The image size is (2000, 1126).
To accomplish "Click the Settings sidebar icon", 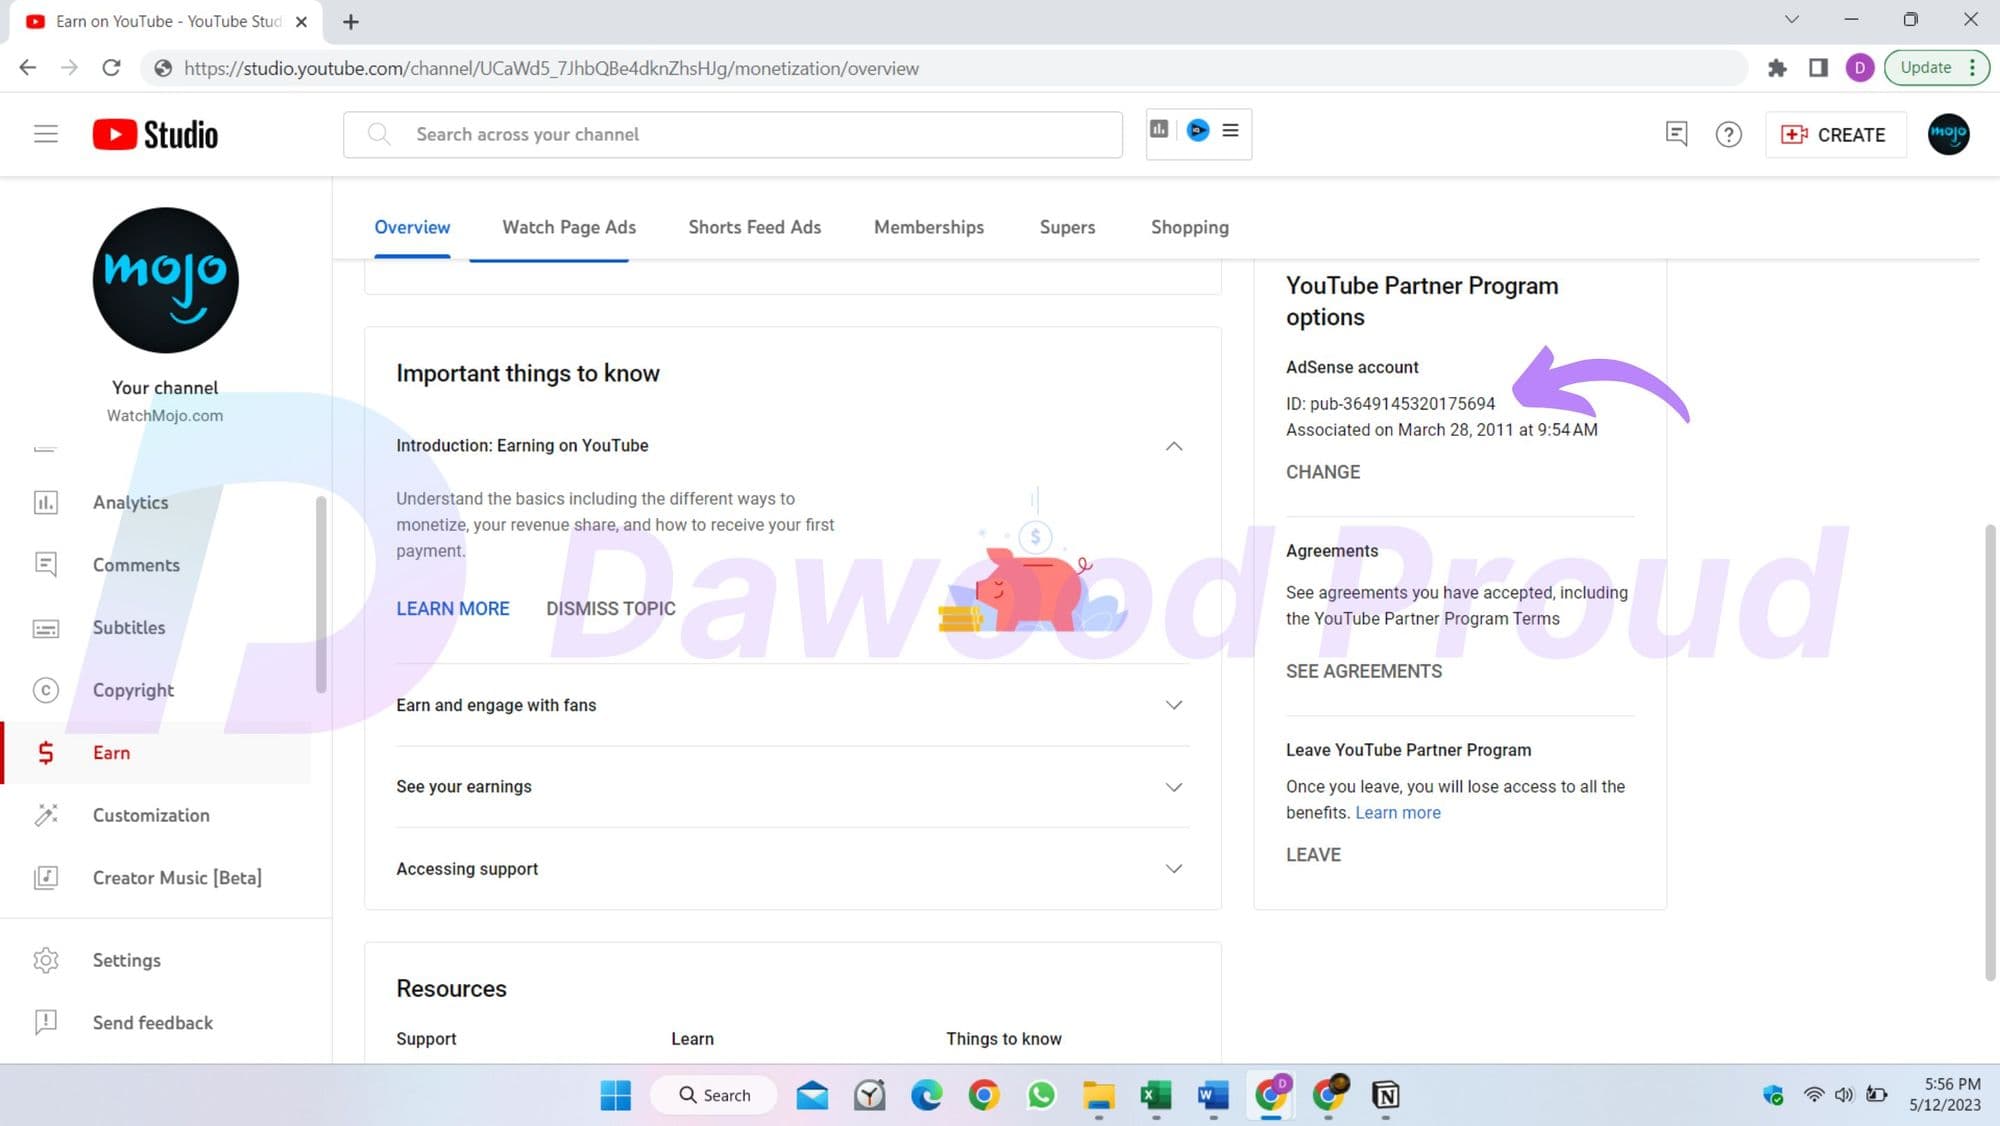I will [45, 960].
